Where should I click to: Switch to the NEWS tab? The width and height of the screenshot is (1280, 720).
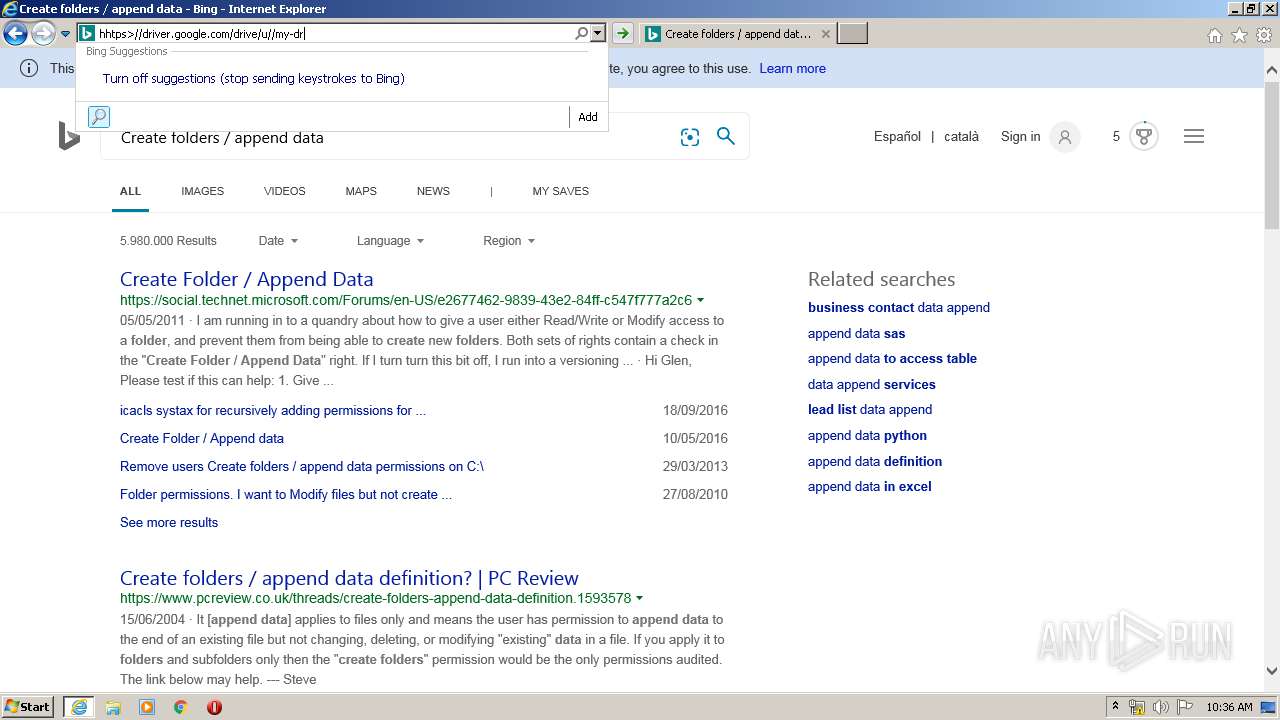coord(433,191)
